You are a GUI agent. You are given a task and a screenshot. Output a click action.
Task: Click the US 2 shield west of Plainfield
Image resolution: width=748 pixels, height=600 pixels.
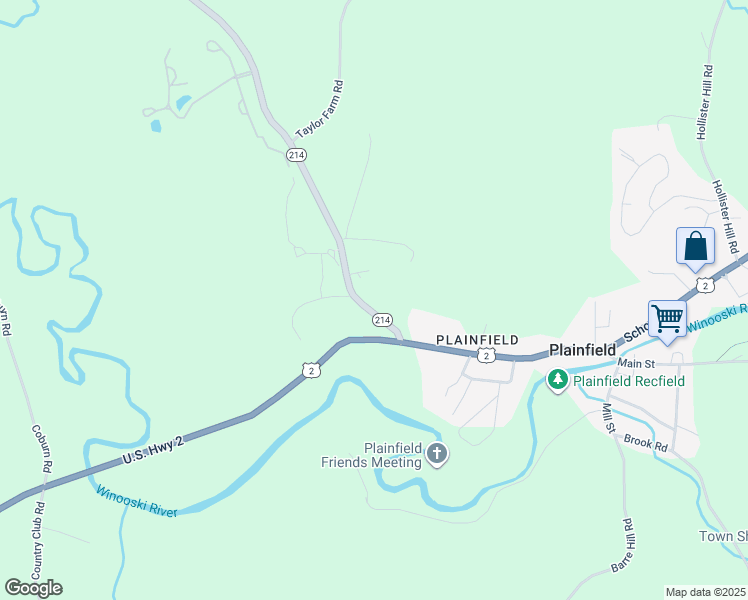tap(311, 370)
